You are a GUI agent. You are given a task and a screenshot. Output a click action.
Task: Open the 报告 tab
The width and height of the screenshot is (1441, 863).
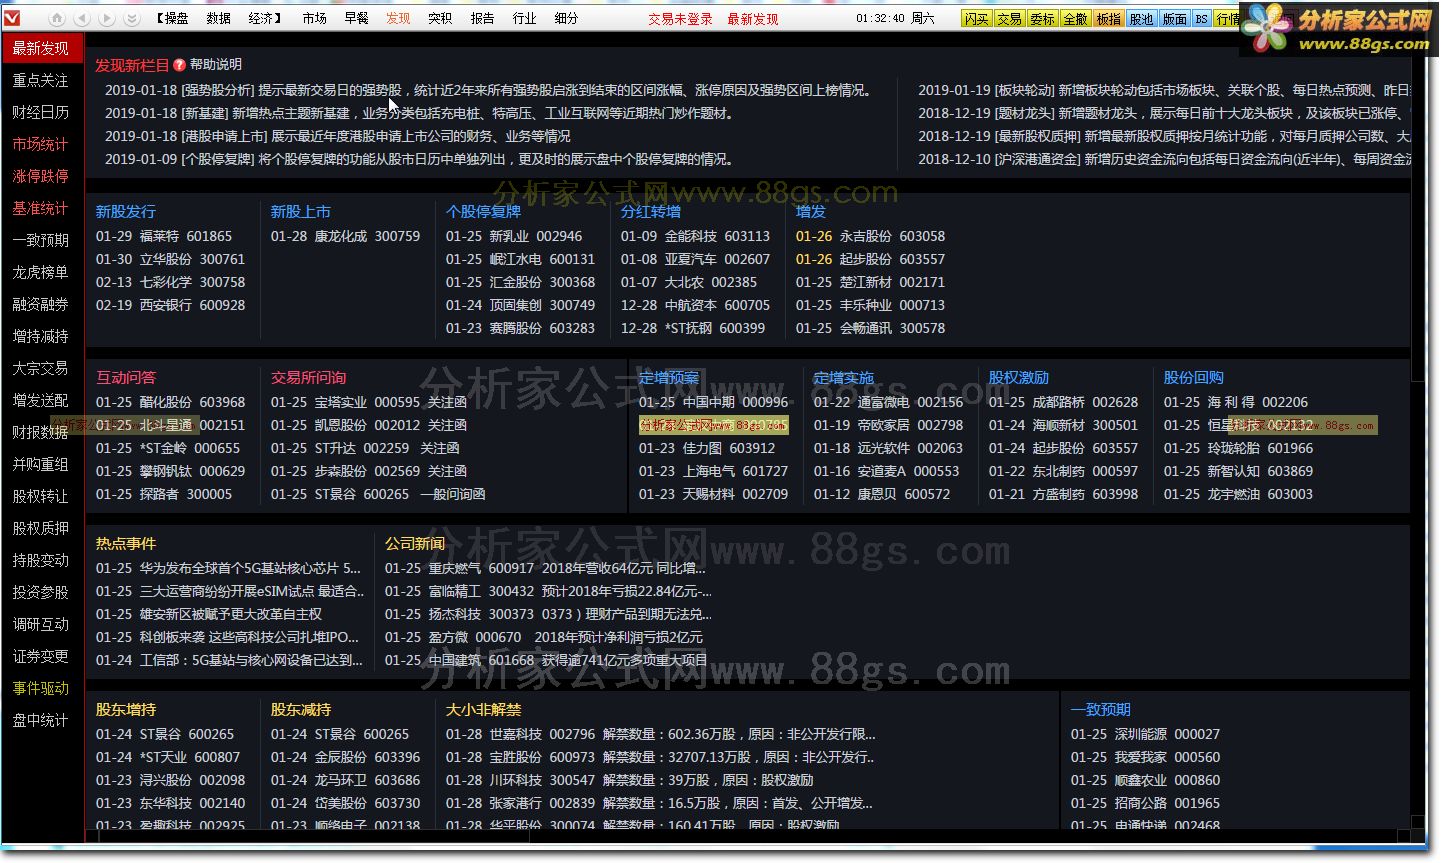pos(482,18)
